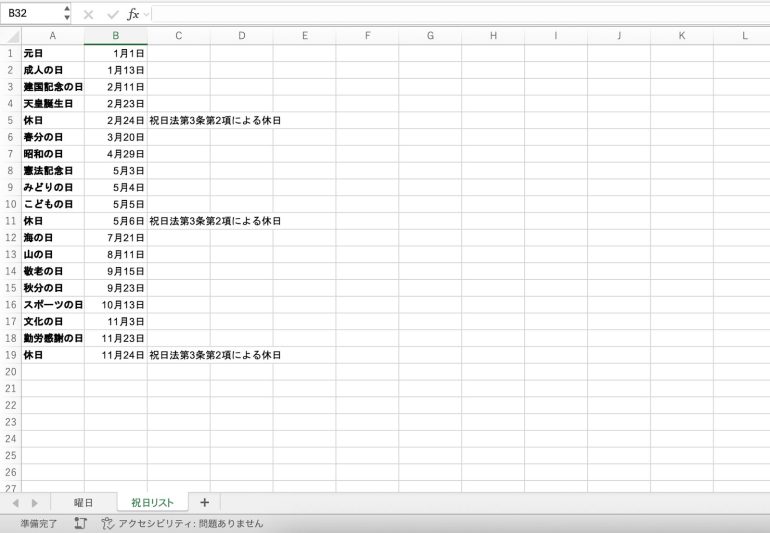
Task: Expand the dropdown next to fx
Action: [146, 15]
